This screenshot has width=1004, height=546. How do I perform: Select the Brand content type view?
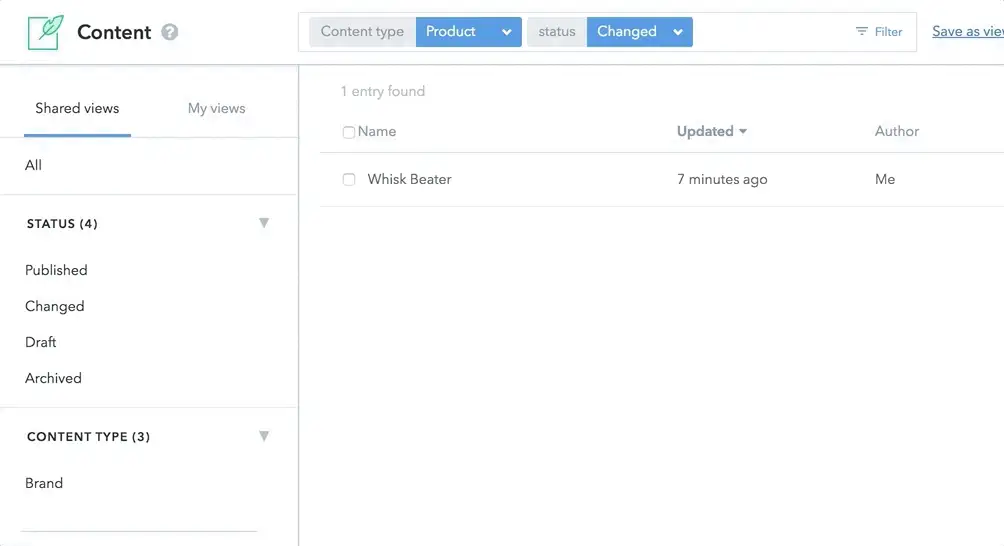click(44, 483)
